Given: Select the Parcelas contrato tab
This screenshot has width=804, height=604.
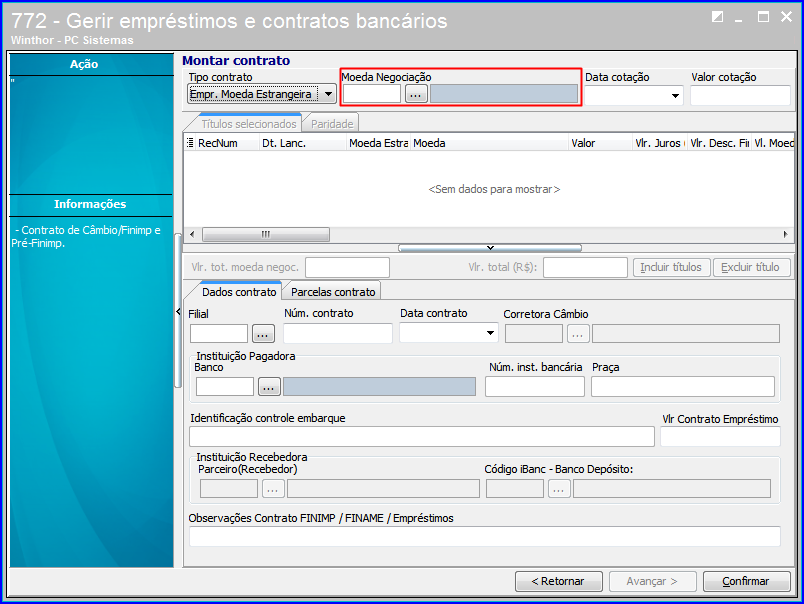Looking at the screenshot, I should [333, 292].
